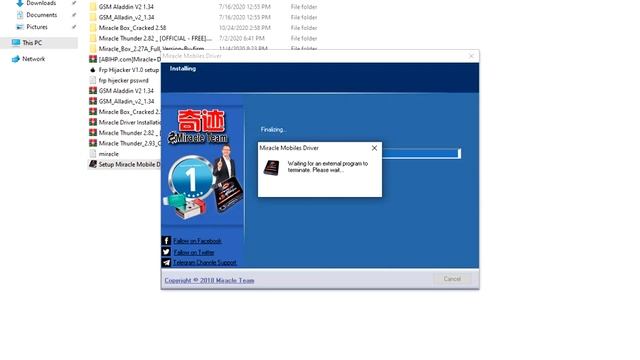Screen dimensions: 640x360
Task: Click the Network icon in sidebar
Action: pyautogui.click(x=16, y=59)
